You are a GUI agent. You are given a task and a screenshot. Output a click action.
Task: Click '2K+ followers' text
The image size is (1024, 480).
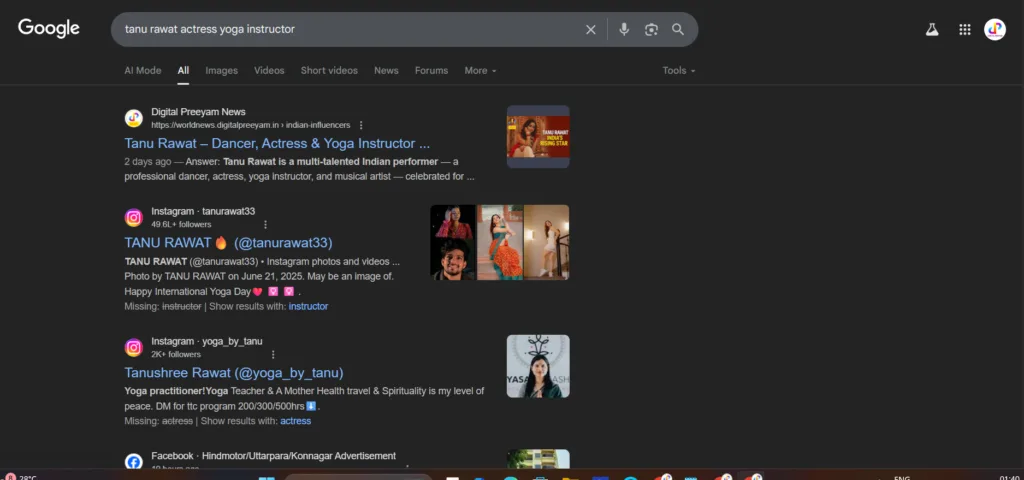pyautogui.click(x=176, y=354)
